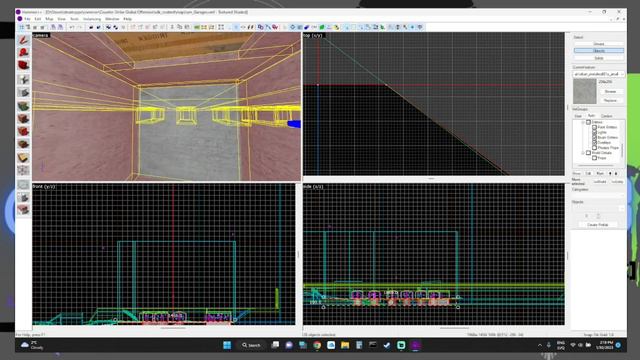Toggle the Entities visgroup checkbox
This screenshot has height=360, width=640.
[x=589, y=122]
